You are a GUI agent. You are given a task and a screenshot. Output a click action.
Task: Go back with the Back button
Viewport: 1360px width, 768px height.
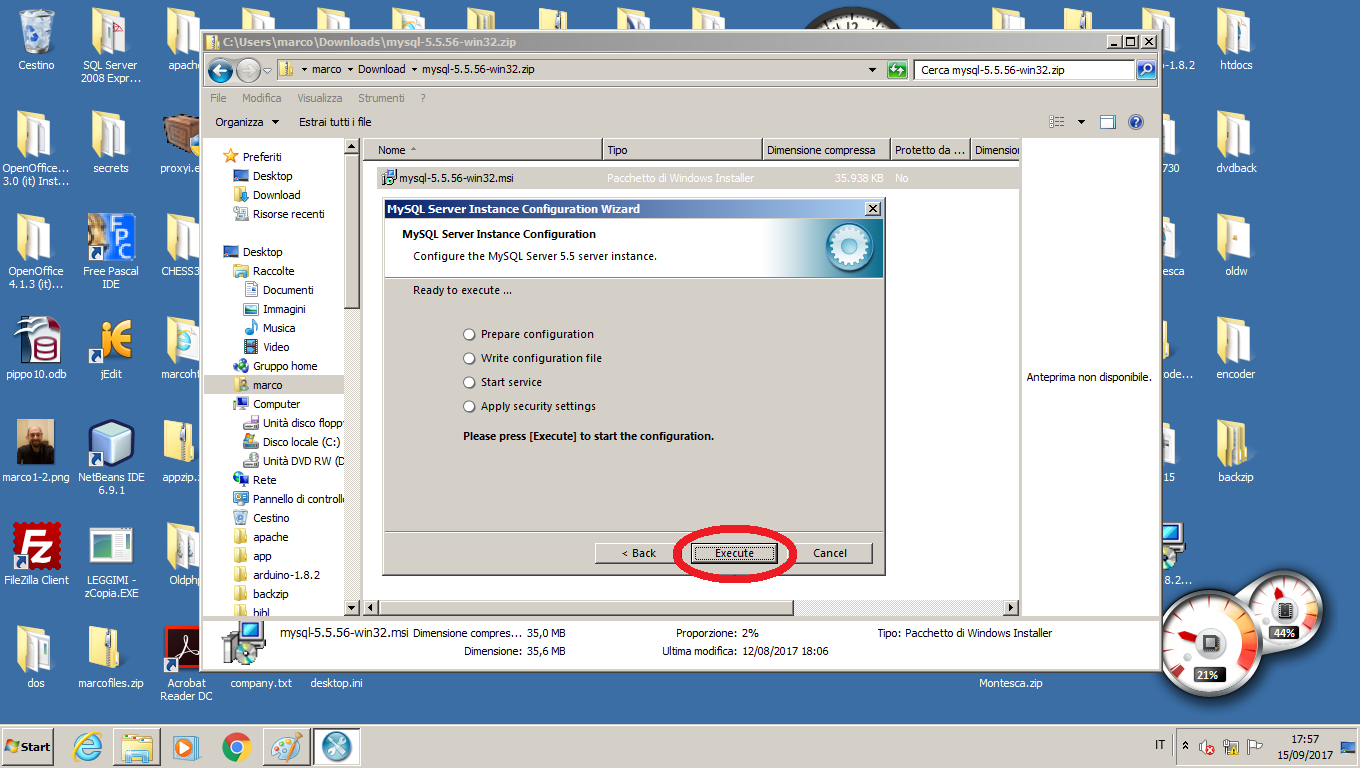pyautogui.click(x=637, y=553)
